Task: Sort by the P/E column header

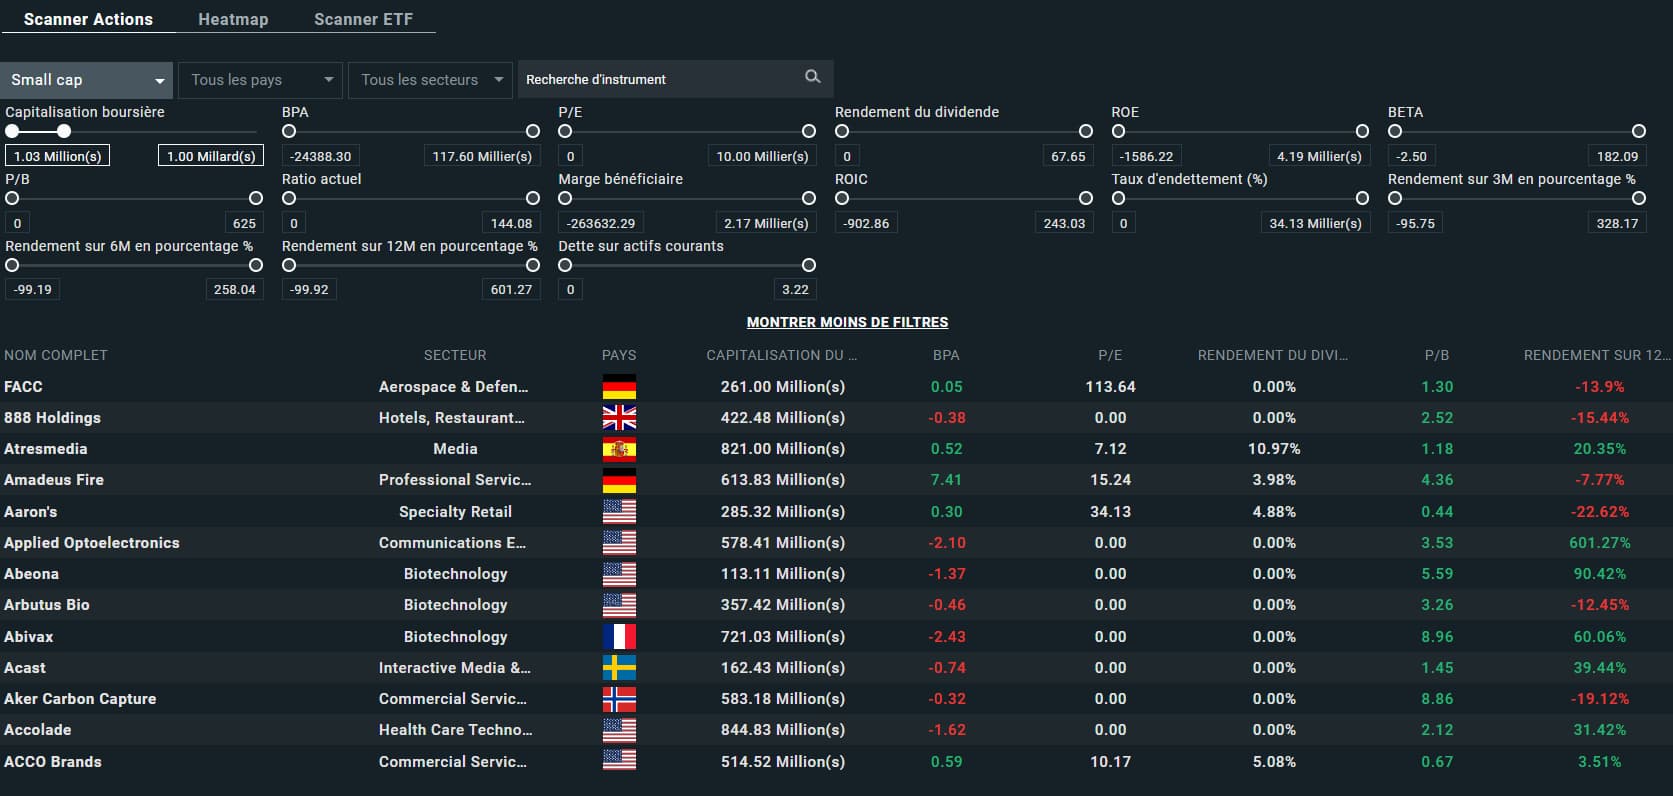Action: pos(1110,355)
